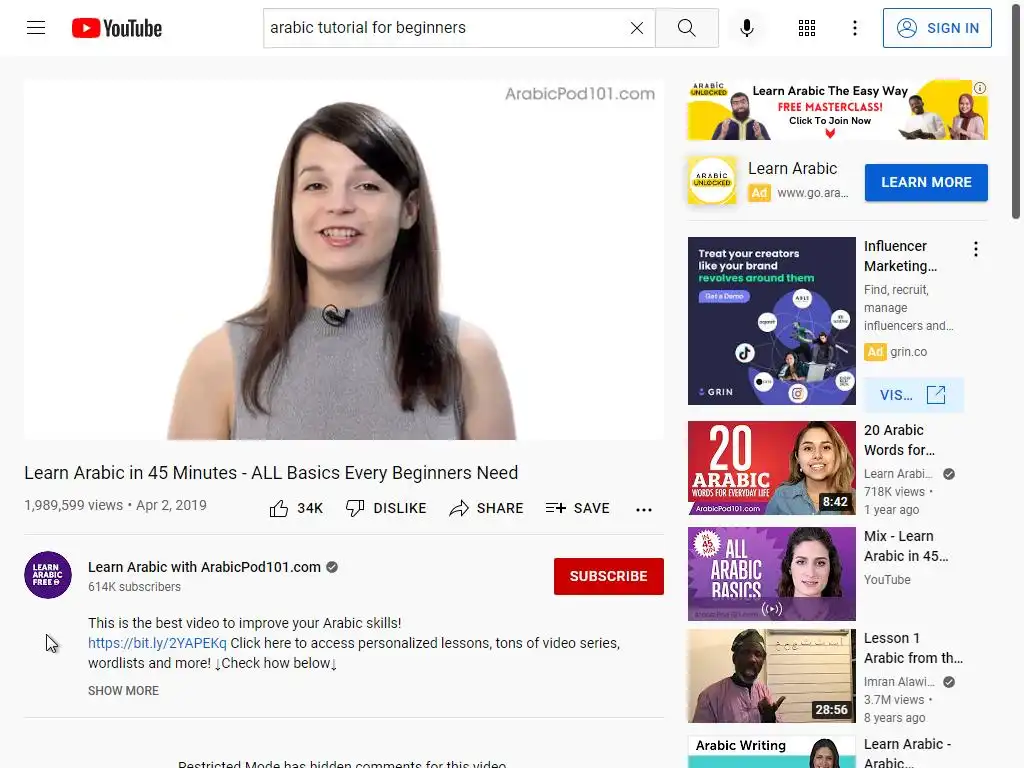
Task: Open Mix - Learn Arabic in 45 playlist thumbnail
Action: coord(771,573)
